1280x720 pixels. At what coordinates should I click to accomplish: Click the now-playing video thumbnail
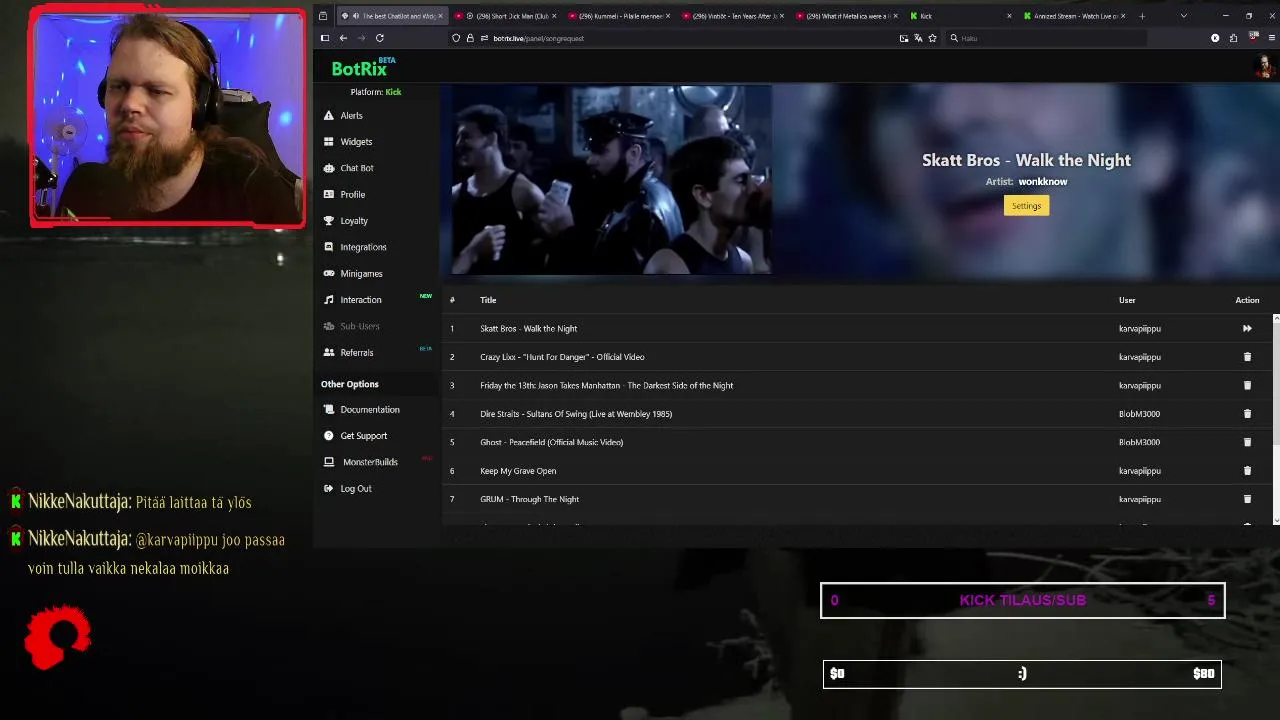click(611, 180)
